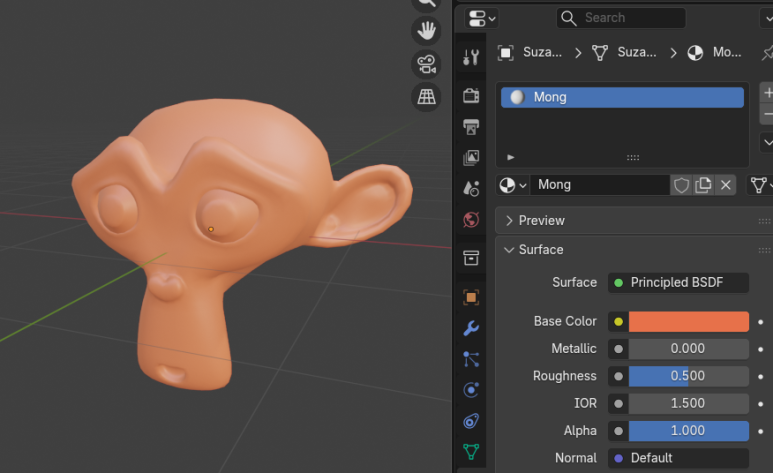Select the Mong material slot
The image size is (773, 473).
[x=622, y=97]
